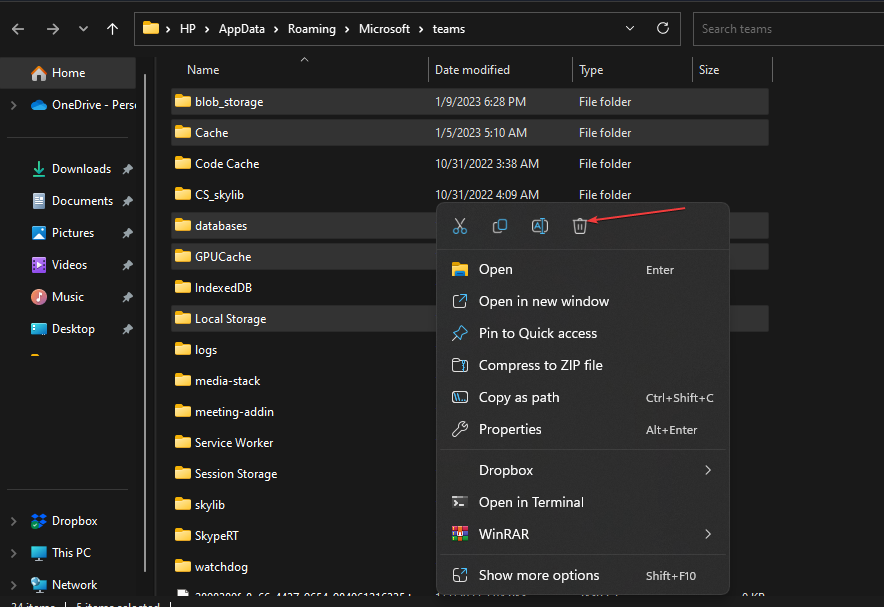This screenshot has width=884, height=607.
Task: Select the Local Storage folder
Action: coord(303,319)
